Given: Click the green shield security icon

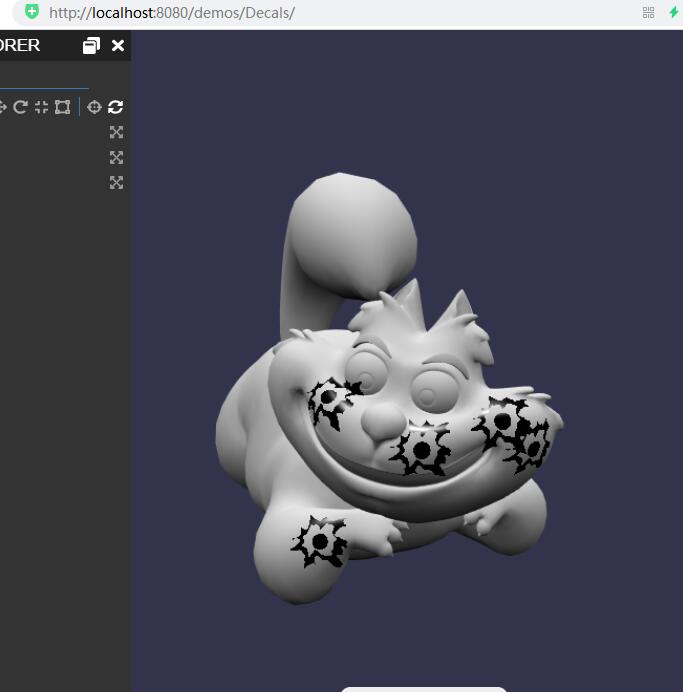Looking at the screenshot, I should [x=32, y=11].
